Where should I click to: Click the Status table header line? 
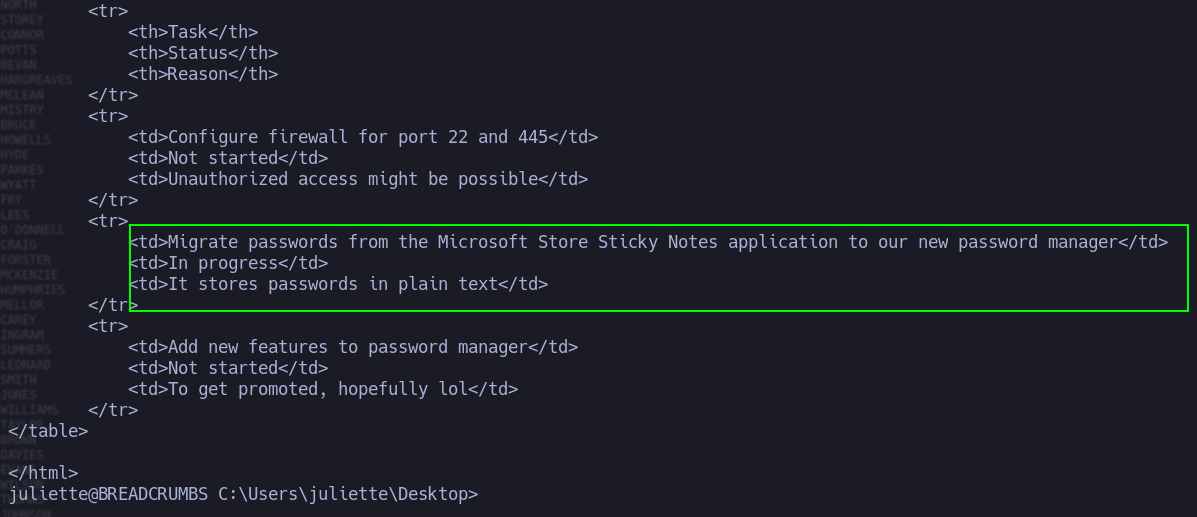click(203, 53)
